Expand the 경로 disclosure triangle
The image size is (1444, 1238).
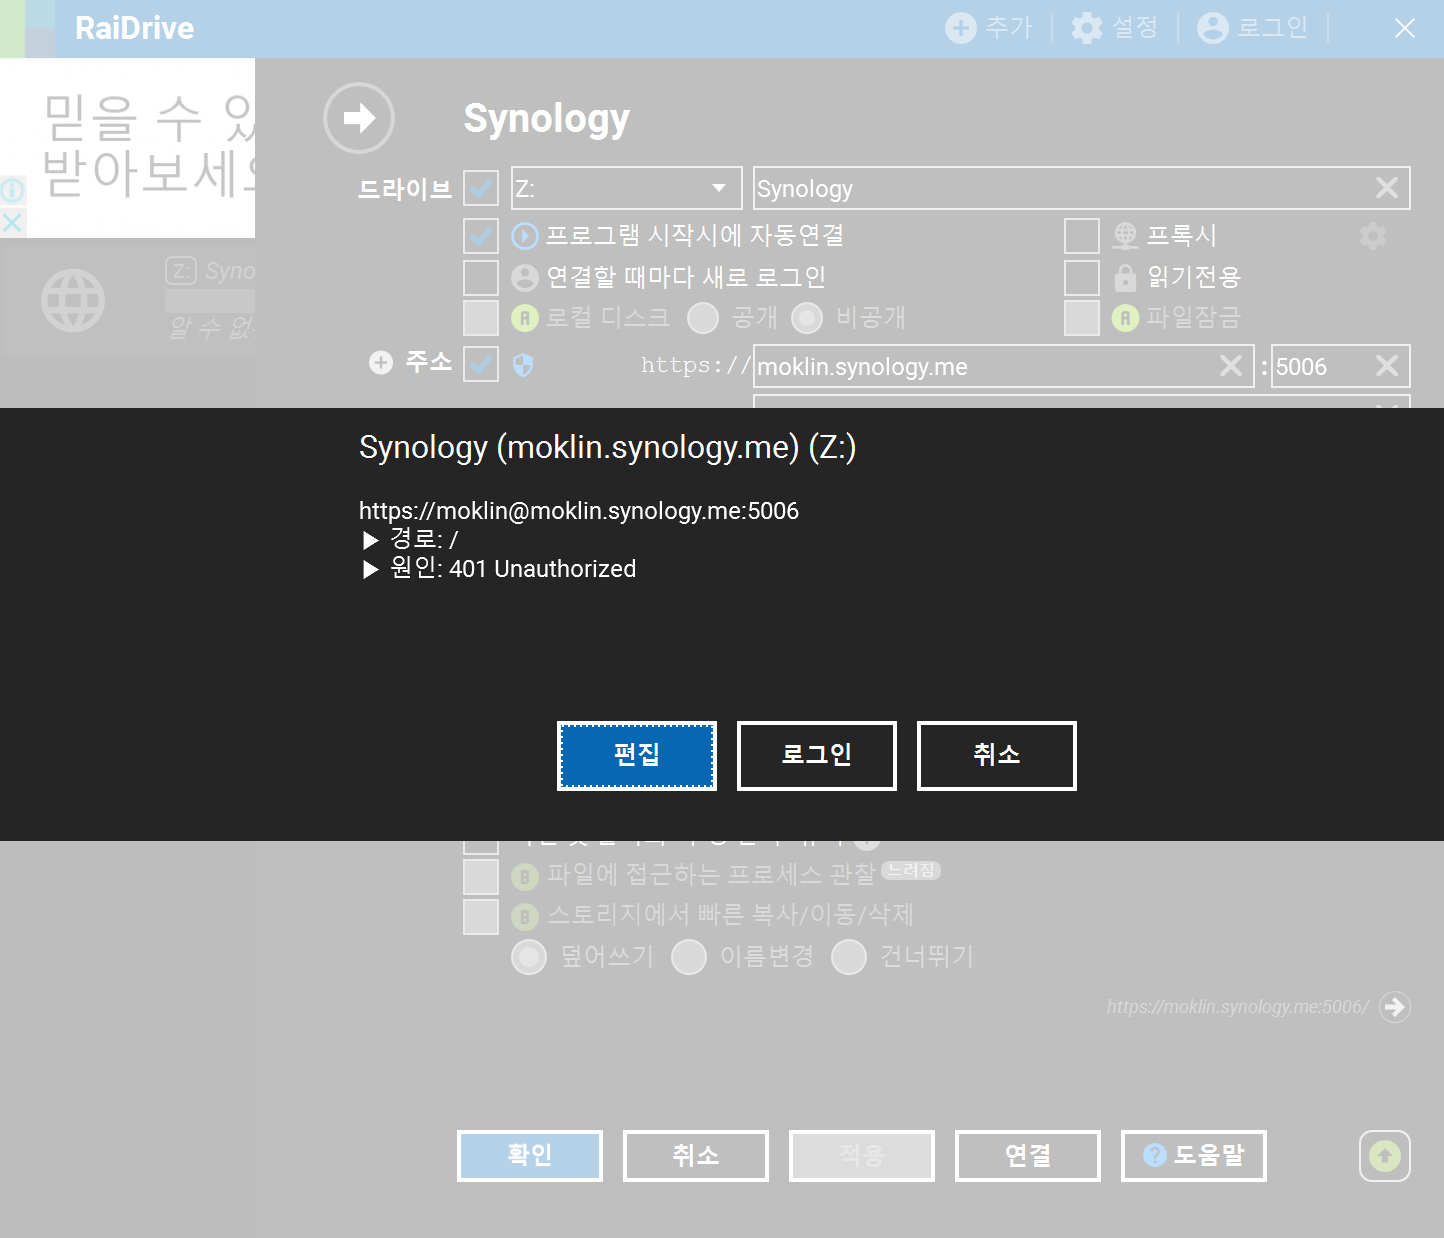pos(370,540)
